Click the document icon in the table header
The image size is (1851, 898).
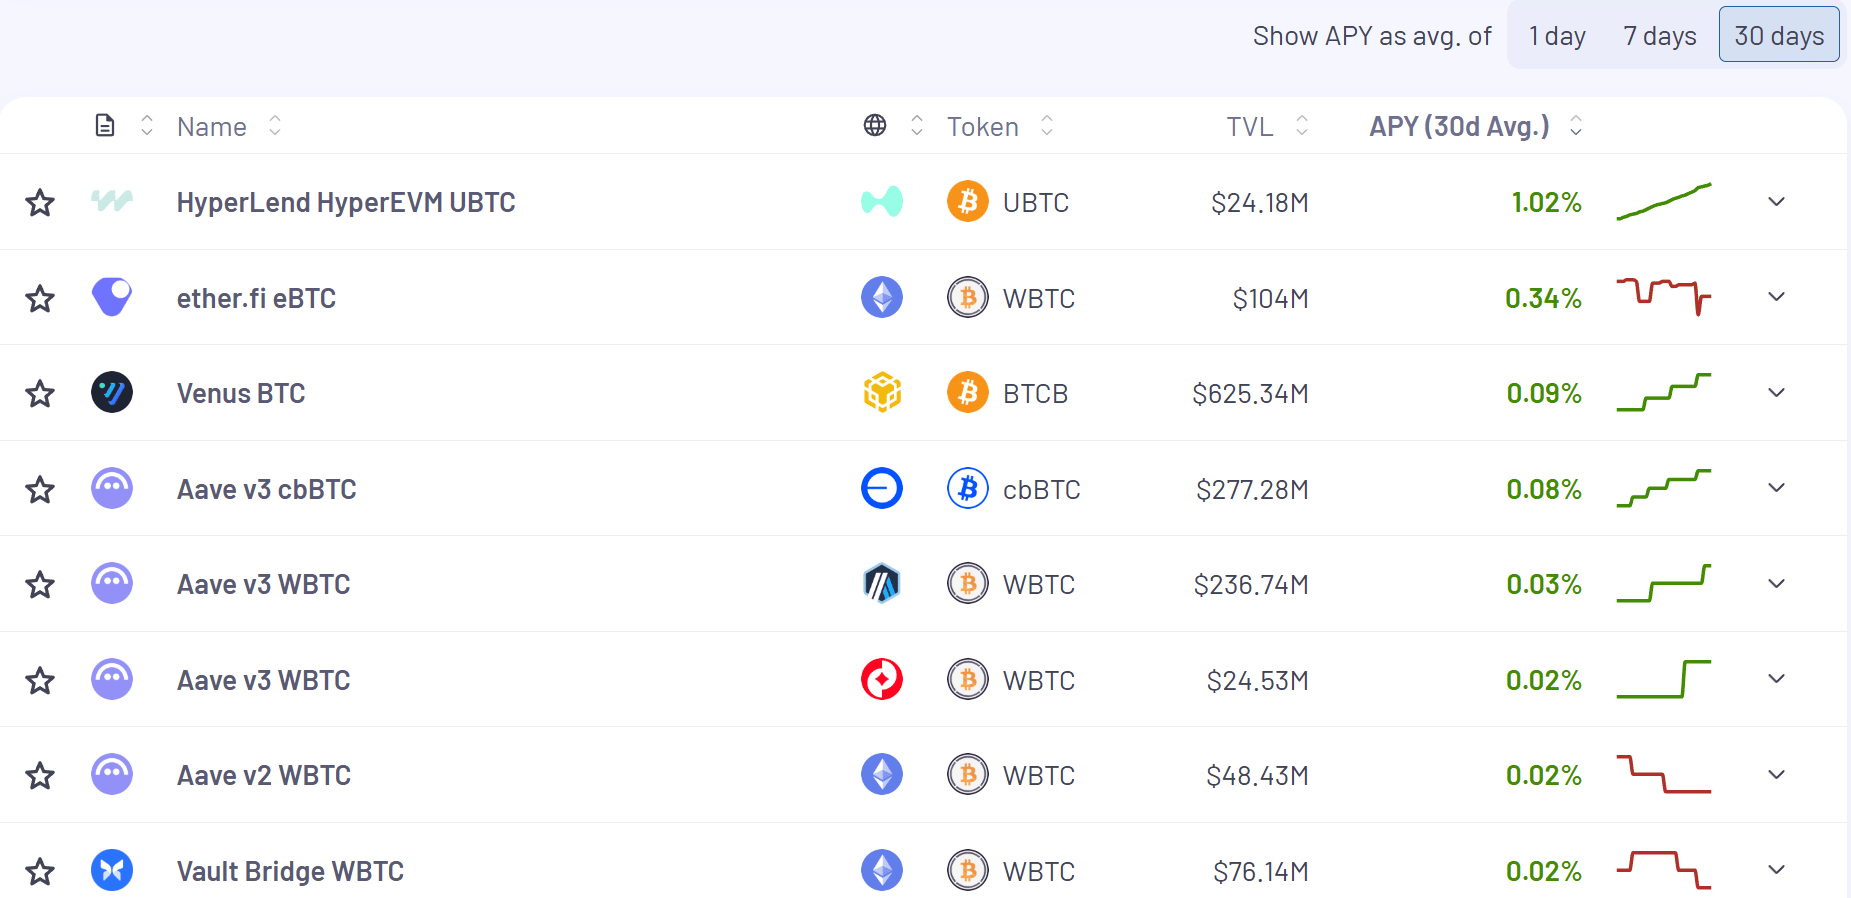tap(105, 125)
